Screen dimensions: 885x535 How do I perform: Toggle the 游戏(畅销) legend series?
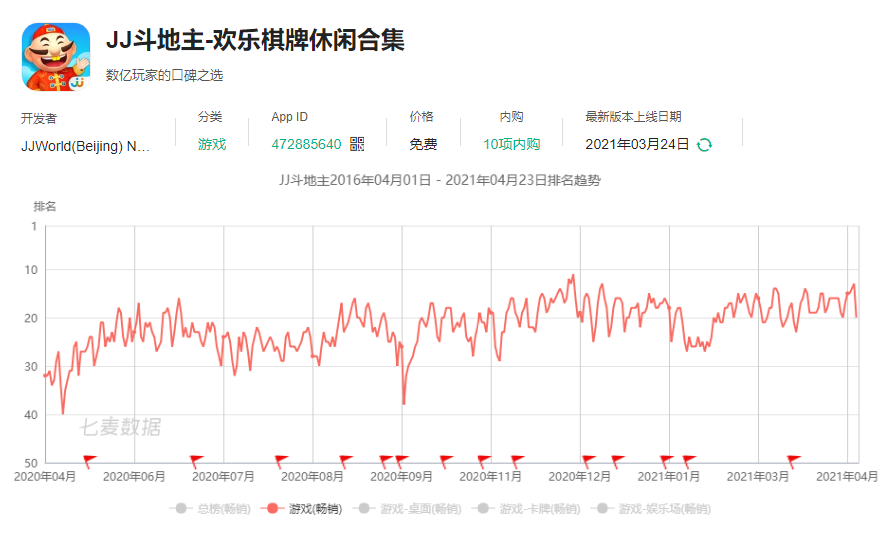(301, 509)
